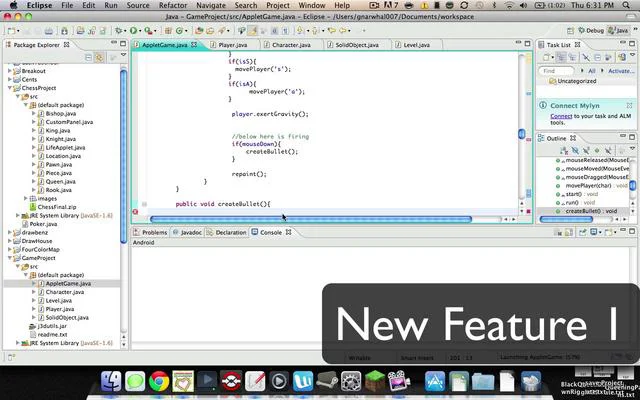Screen dimensions: 640x400
Task: Click the New Task icon in Task List
Action: point(547,58)
